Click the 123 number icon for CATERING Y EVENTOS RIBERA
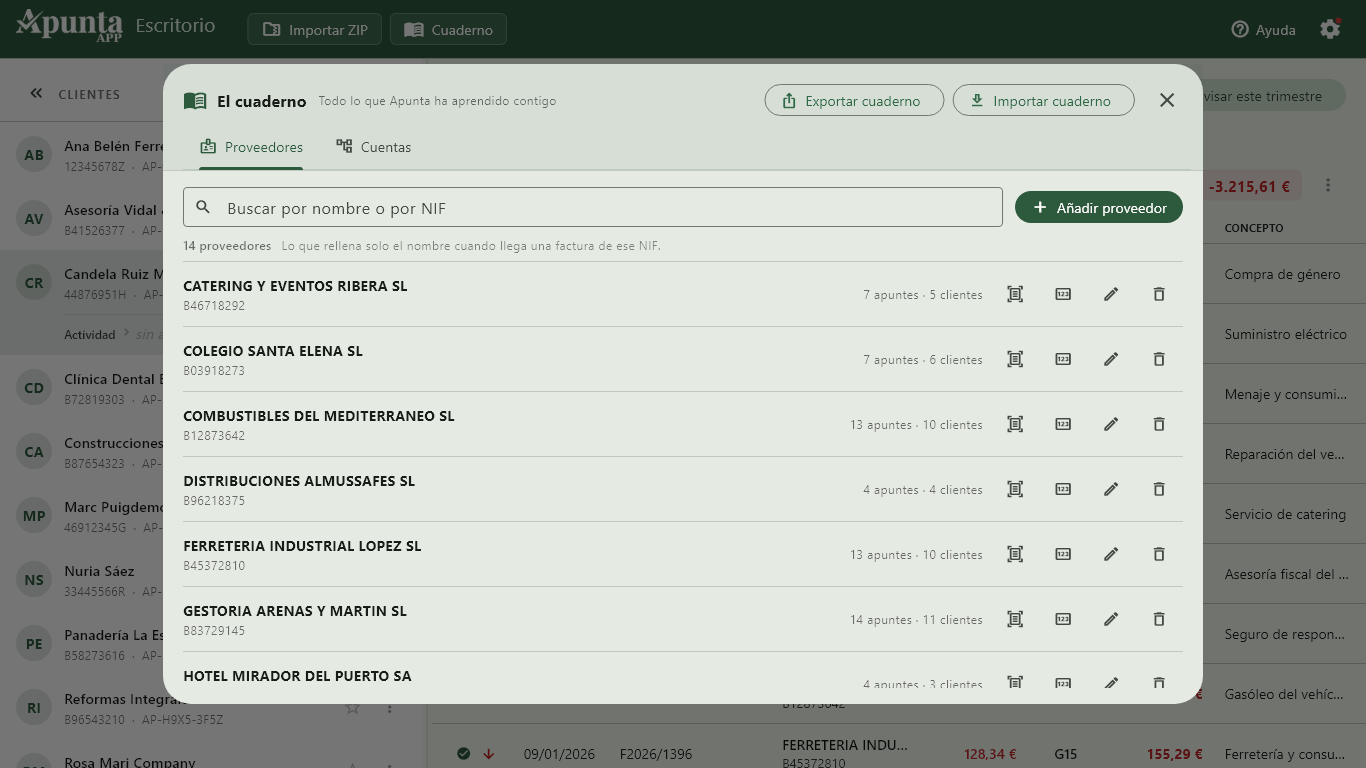 tap(1063, 294)
